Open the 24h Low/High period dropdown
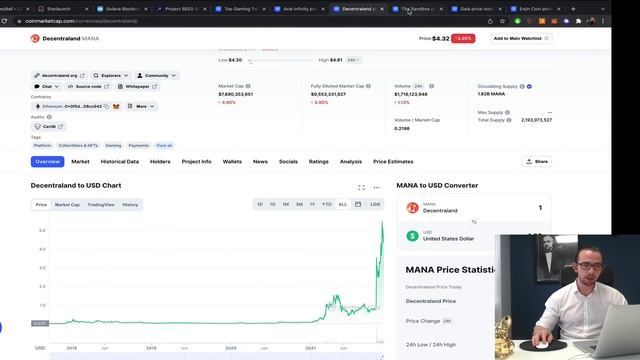640x360 pixels. 353,60
